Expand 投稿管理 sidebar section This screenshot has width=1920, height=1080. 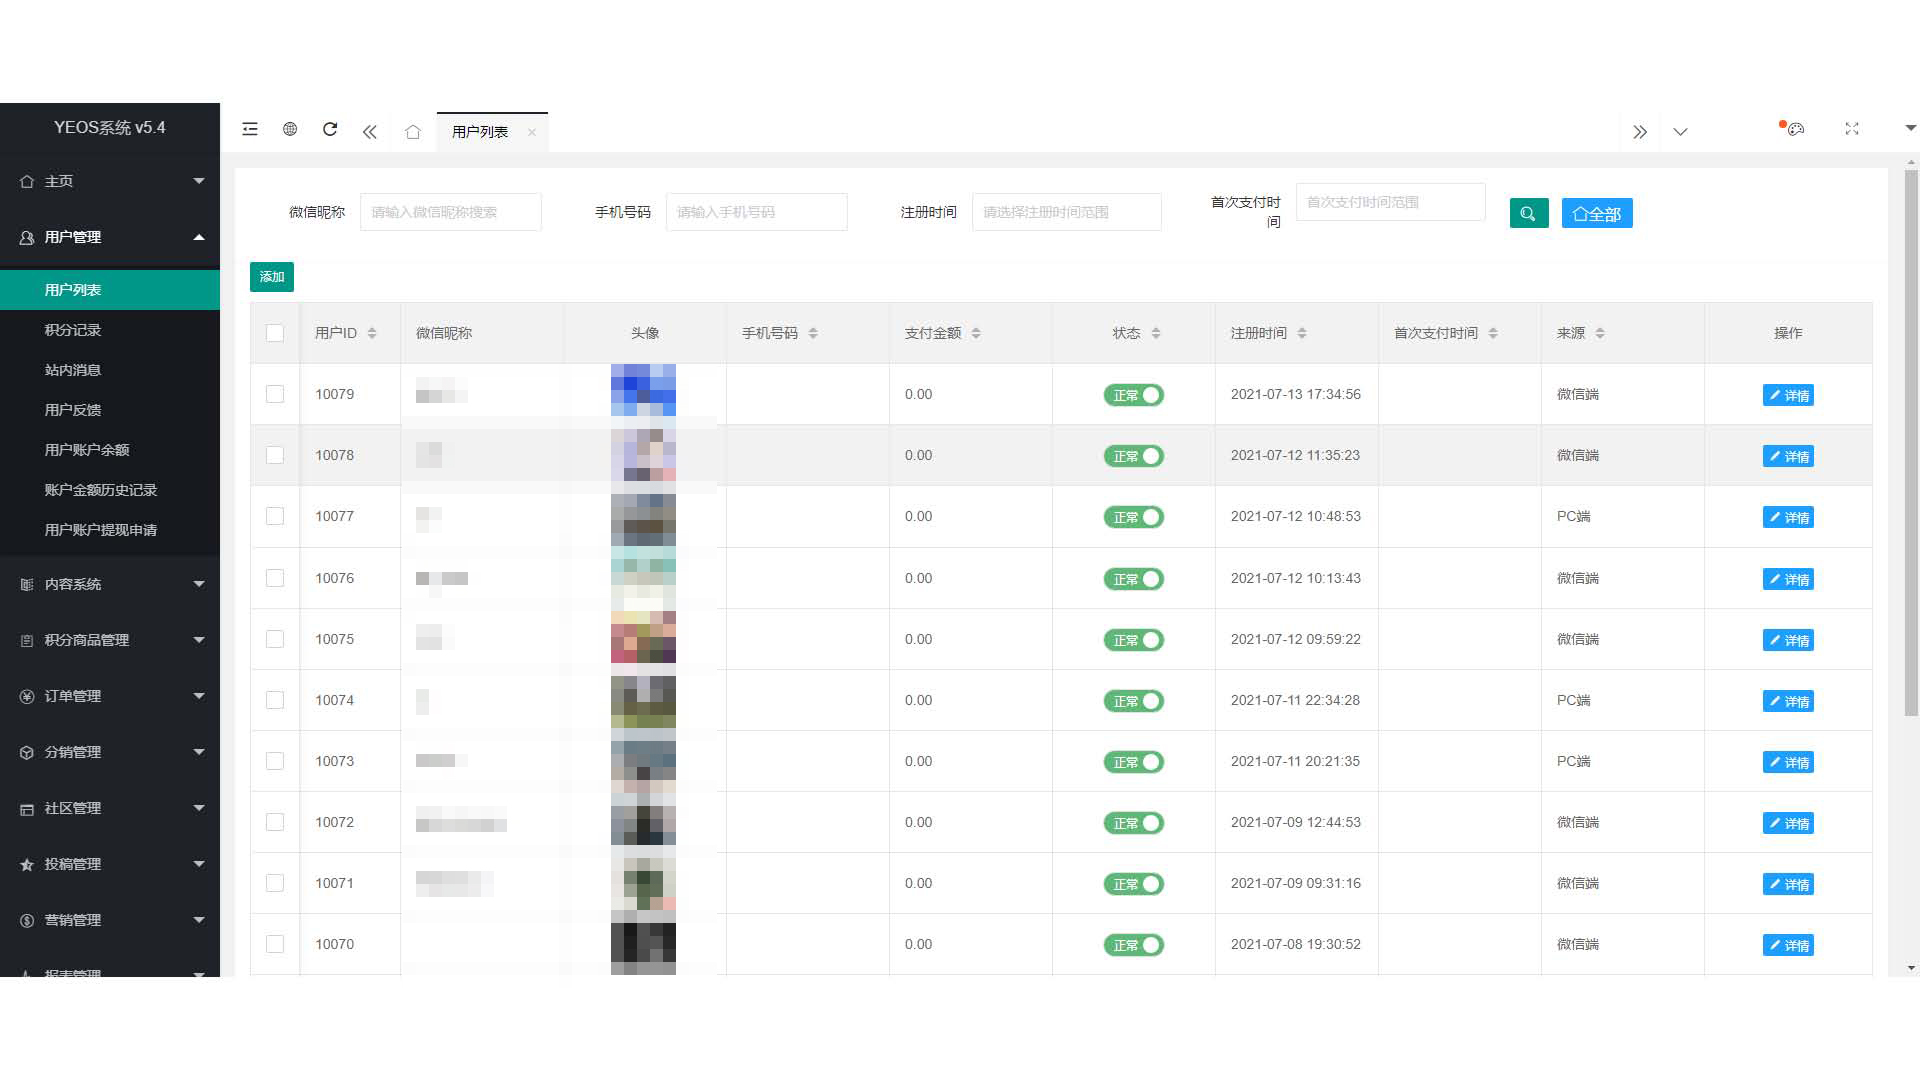[110, 864]
